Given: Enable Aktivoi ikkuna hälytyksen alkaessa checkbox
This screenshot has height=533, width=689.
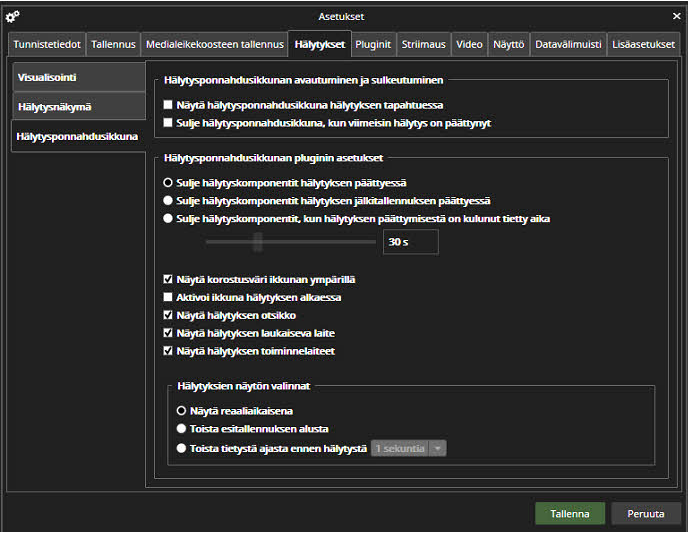Looking at the screenshot, I should (x=168, y=298).
